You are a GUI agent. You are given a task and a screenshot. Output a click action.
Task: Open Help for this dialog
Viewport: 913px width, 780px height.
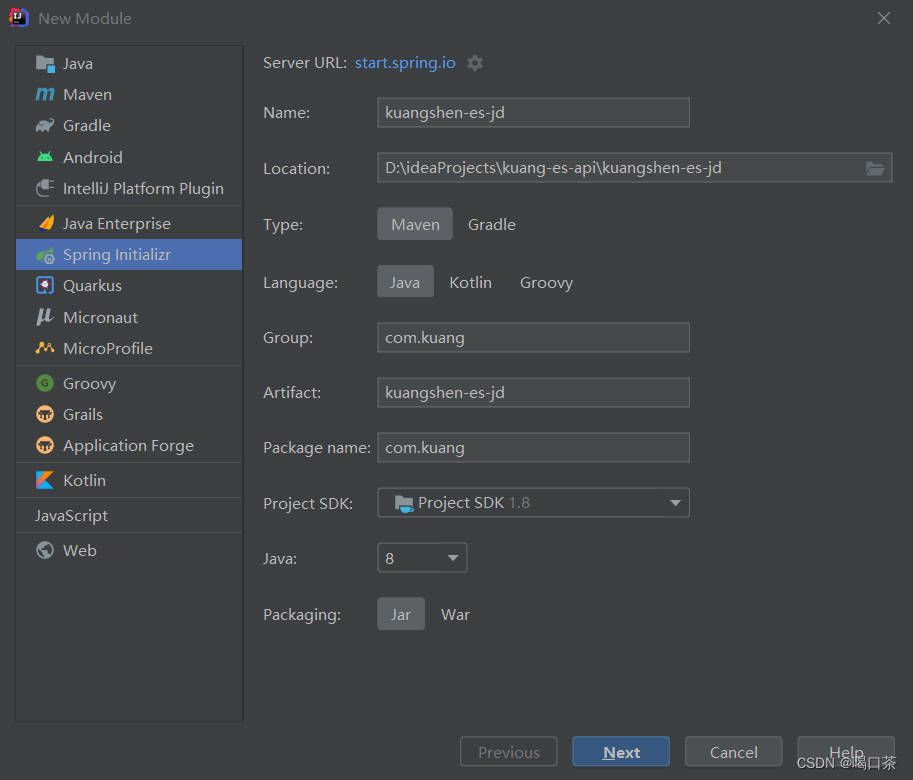[x=846, y=751]
